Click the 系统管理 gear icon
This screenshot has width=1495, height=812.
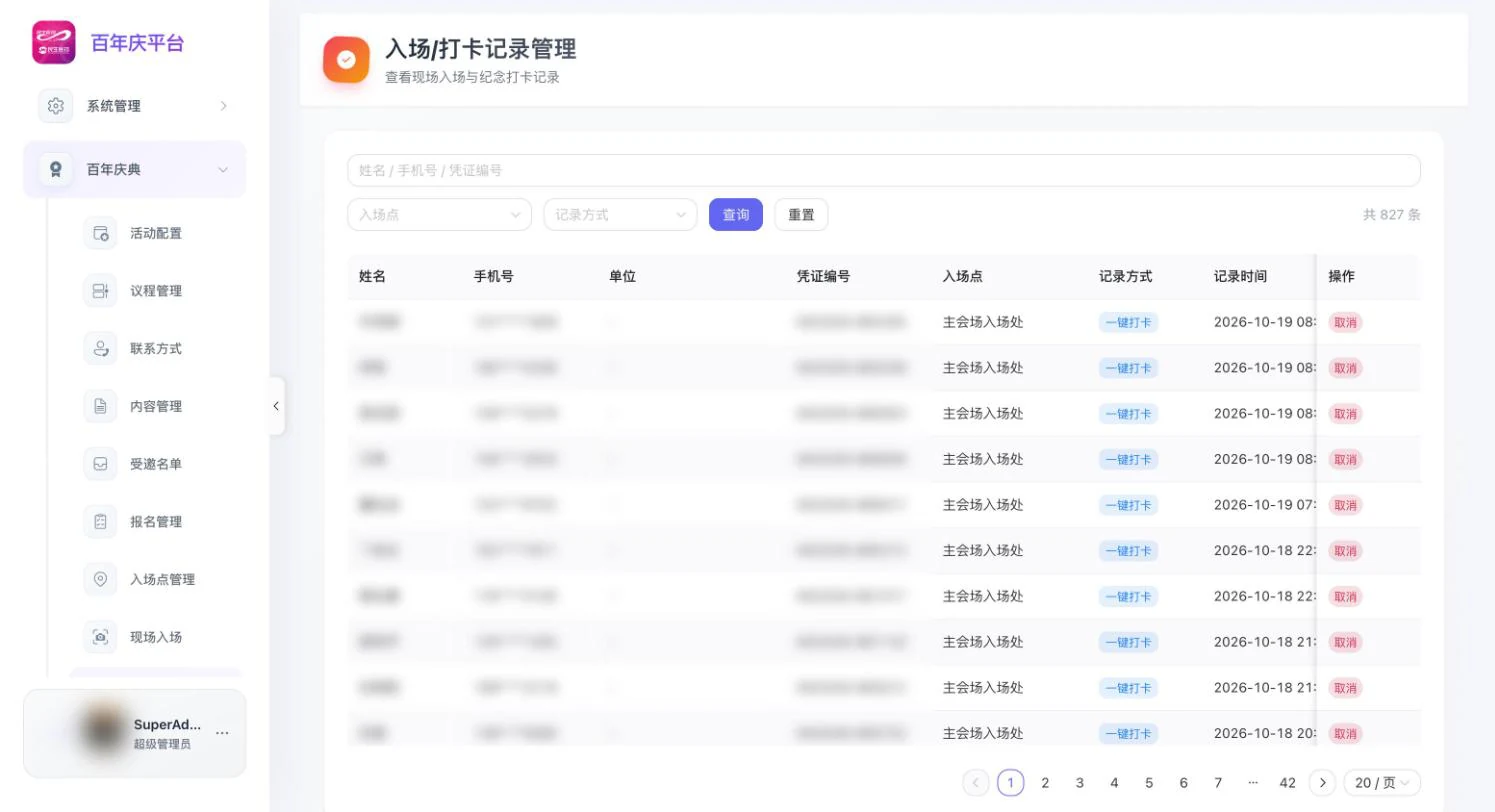tap(56, 106)
